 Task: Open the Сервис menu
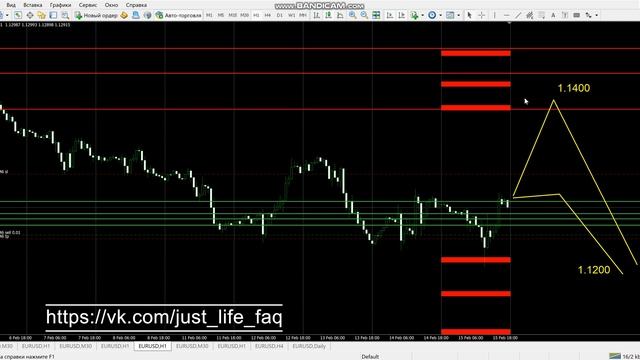pyautogui.click(x=88, y=5)
